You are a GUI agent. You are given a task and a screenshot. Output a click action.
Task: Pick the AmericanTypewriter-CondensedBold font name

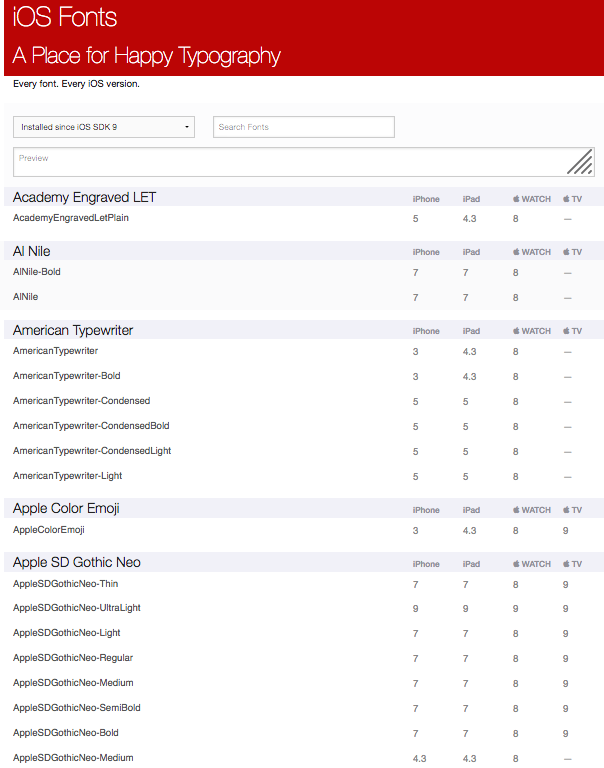coord(91,426)
